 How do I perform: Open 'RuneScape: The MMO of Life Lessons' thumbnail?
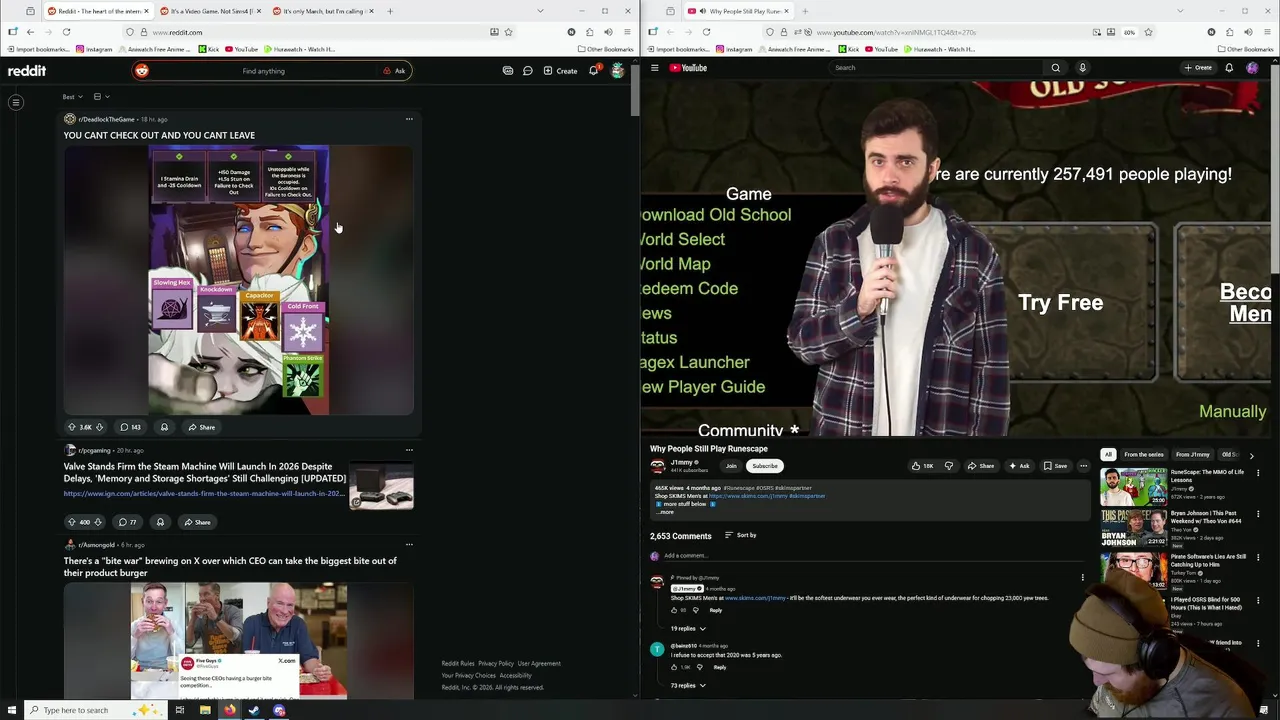coord(1133,487)
